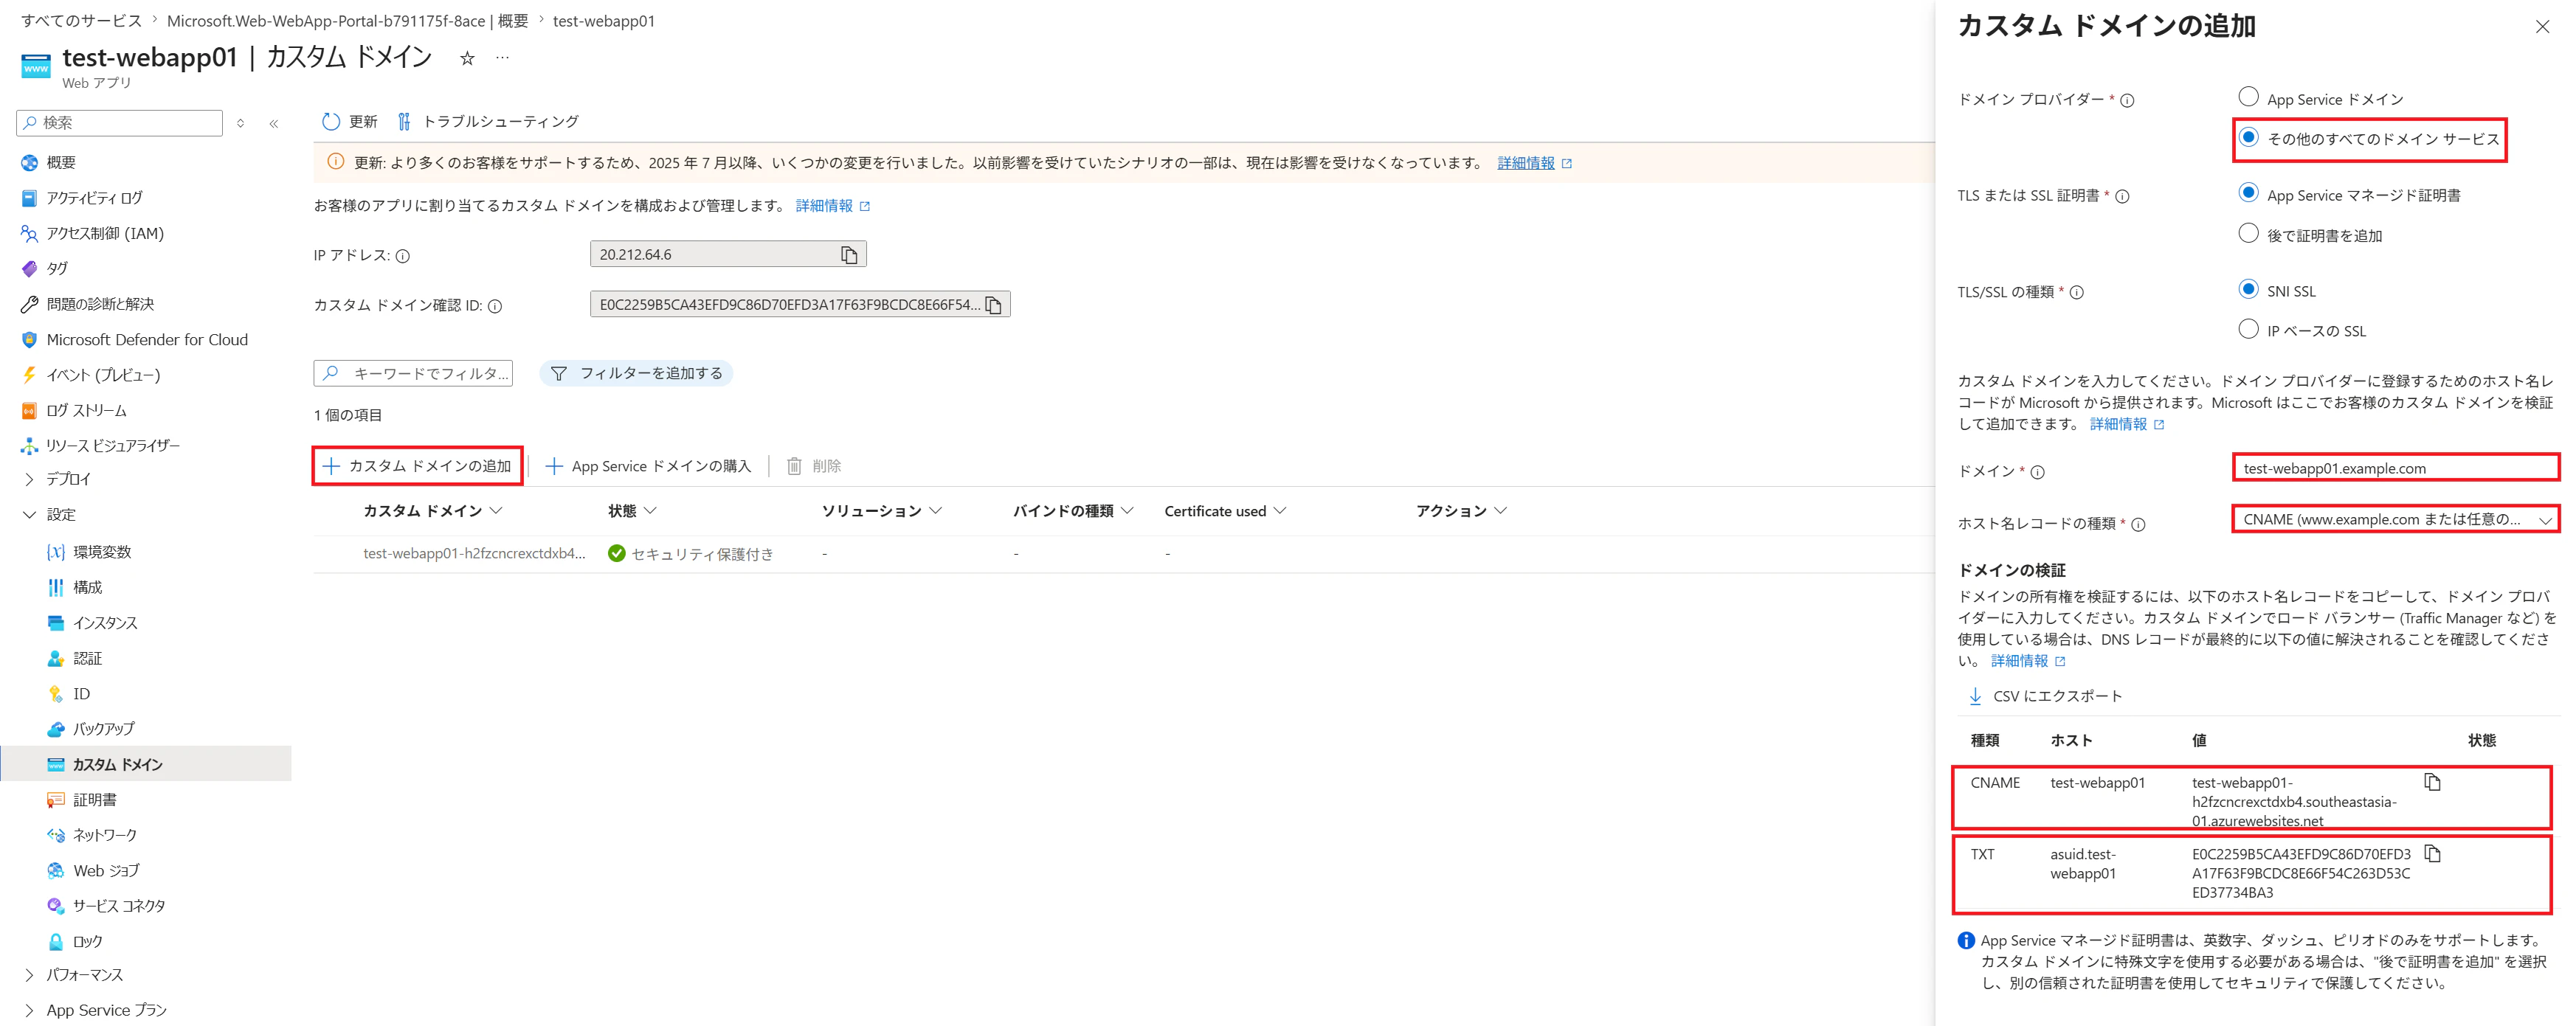This screenshot has height=1026, width=2576.
Task: Expand the デプロイ section in sidebar
Action: pyautogui.click(x=29, y=479)
